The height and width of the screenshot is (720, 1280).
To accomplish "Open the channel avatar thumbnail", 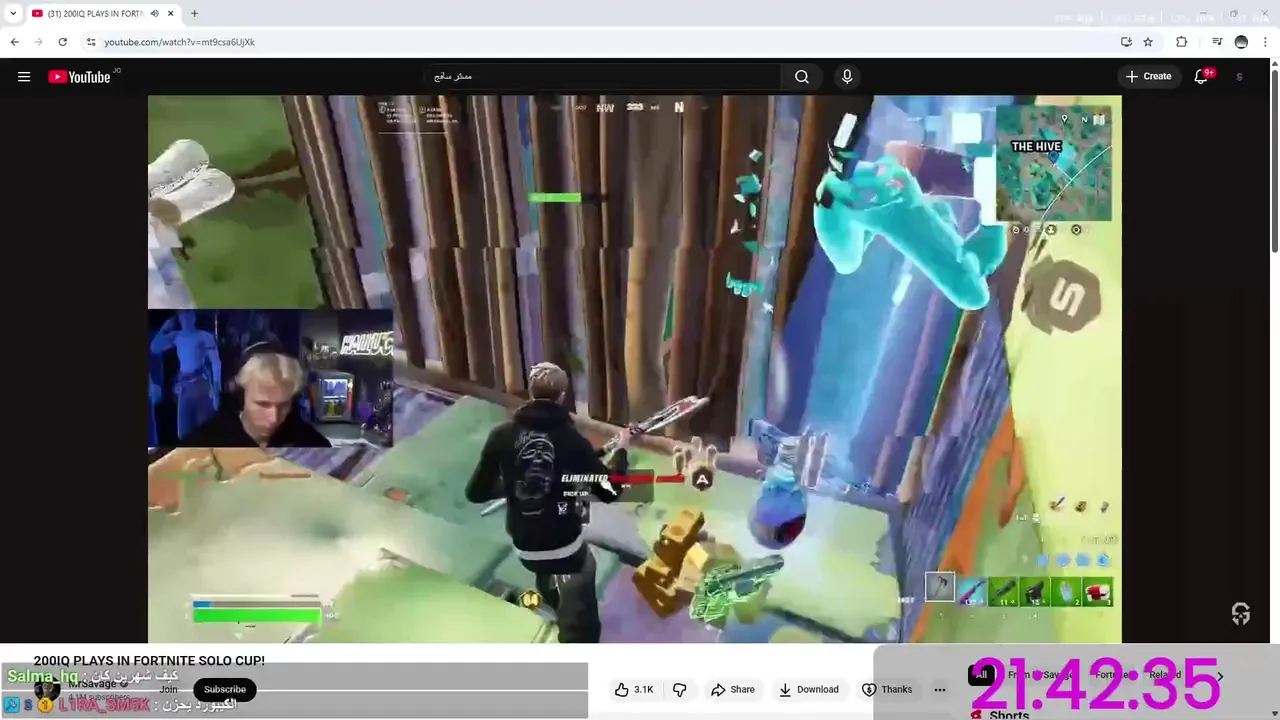I will point(47,690).
